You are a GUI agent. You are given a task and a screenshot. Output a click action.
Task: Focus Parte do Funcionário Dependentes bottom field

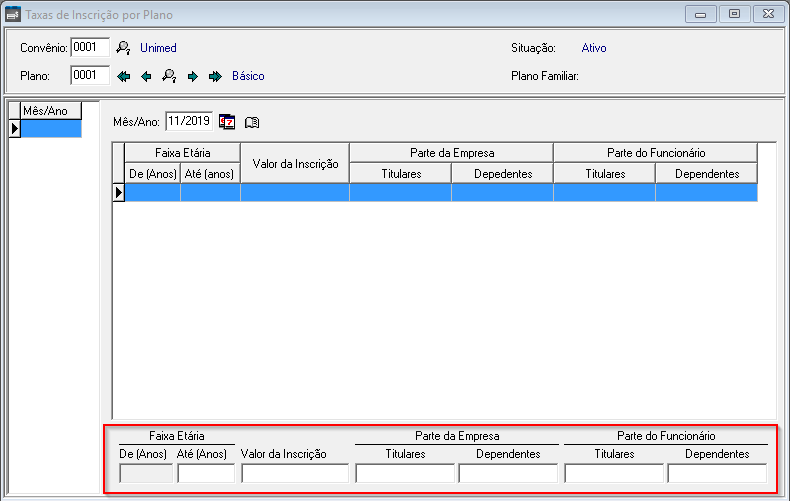(716, 474)
